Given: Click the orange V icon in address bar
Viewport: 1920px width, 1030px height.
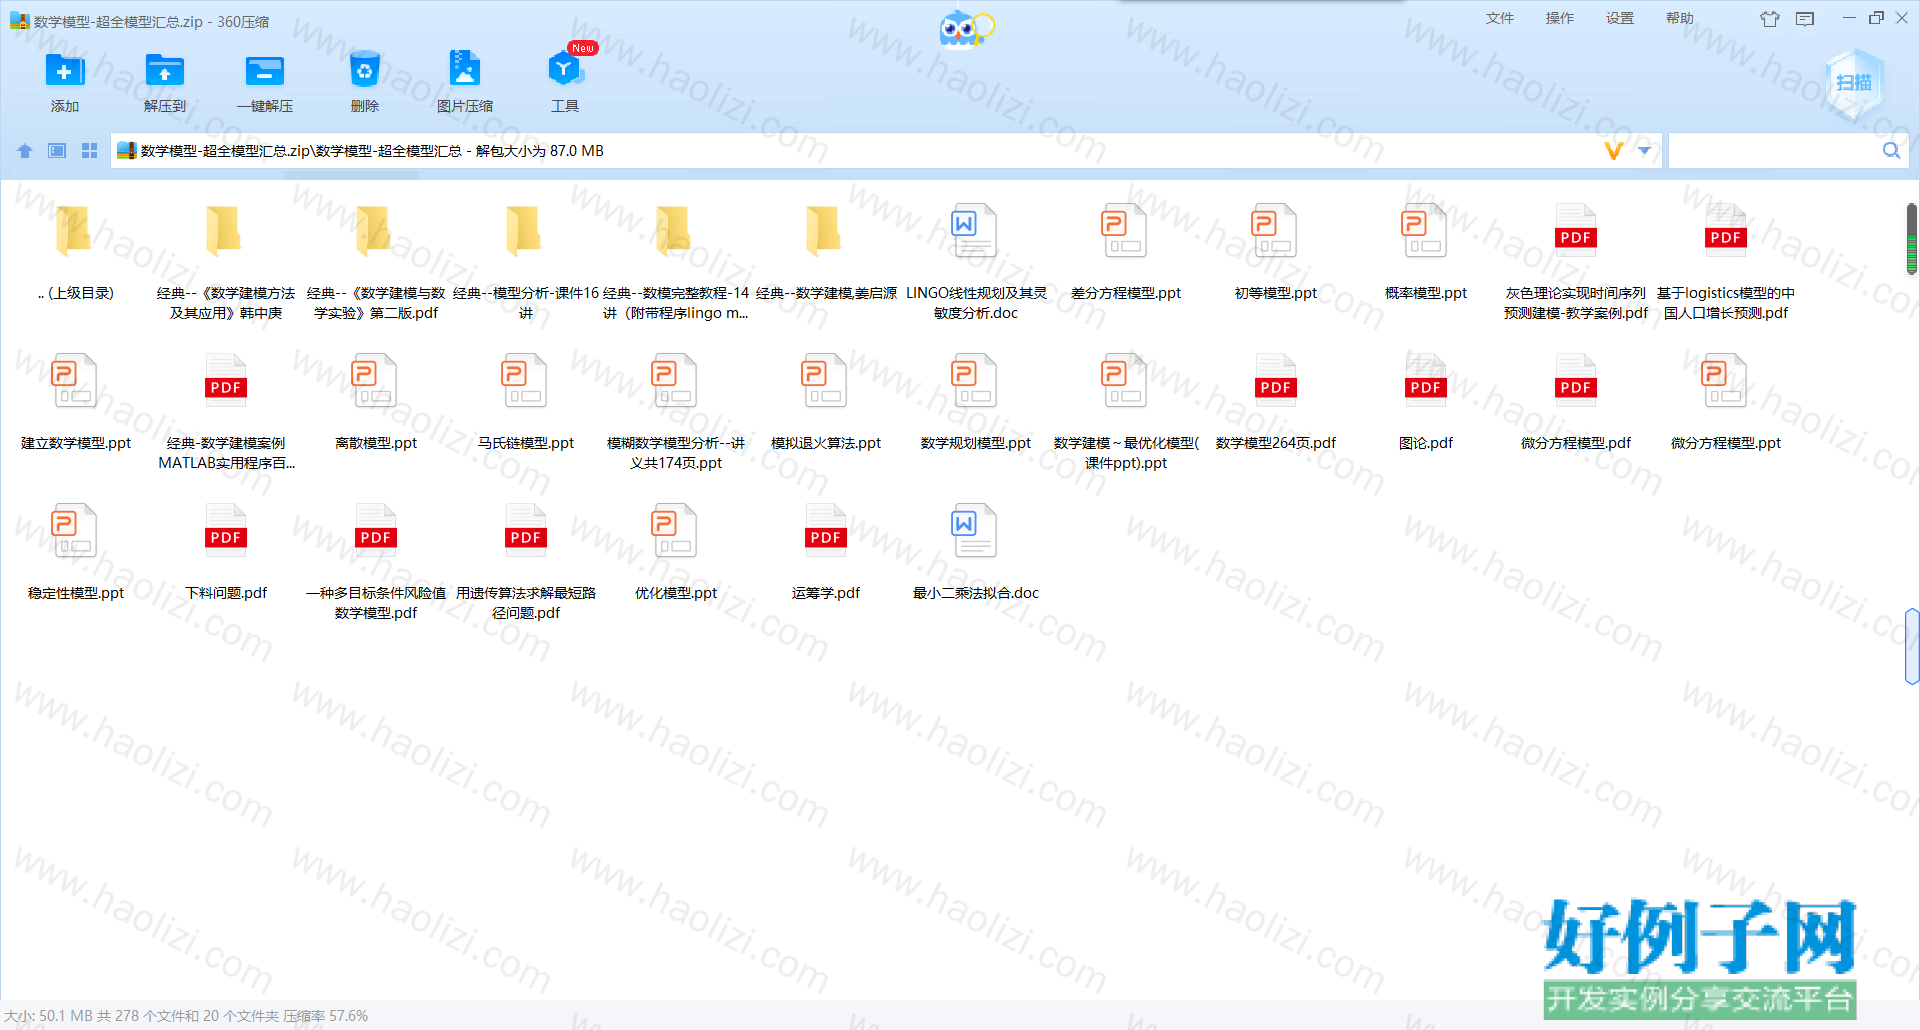Looking at the screenshot, I should click(x=1613, y=151).
